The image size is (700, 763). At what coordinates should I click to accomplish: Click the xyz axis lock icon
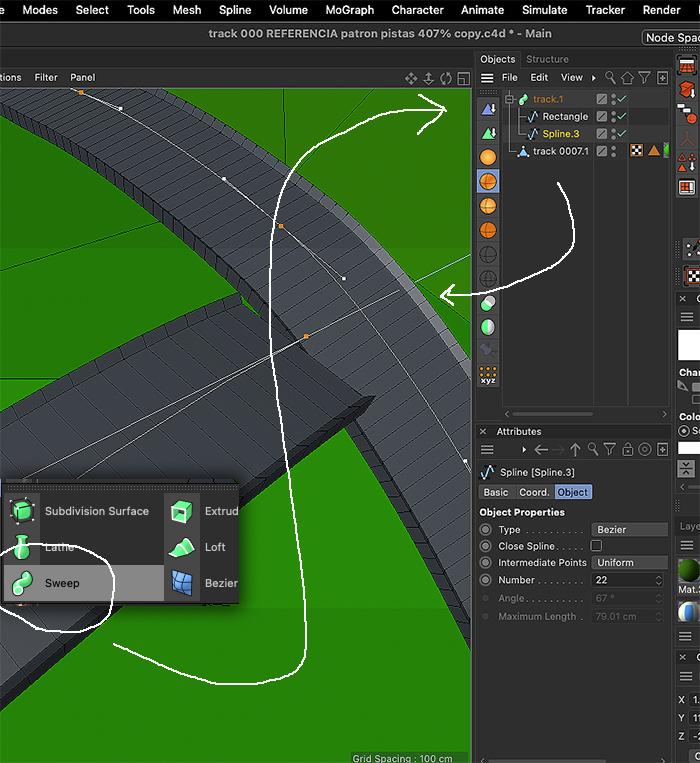click(x=488, y=375)
